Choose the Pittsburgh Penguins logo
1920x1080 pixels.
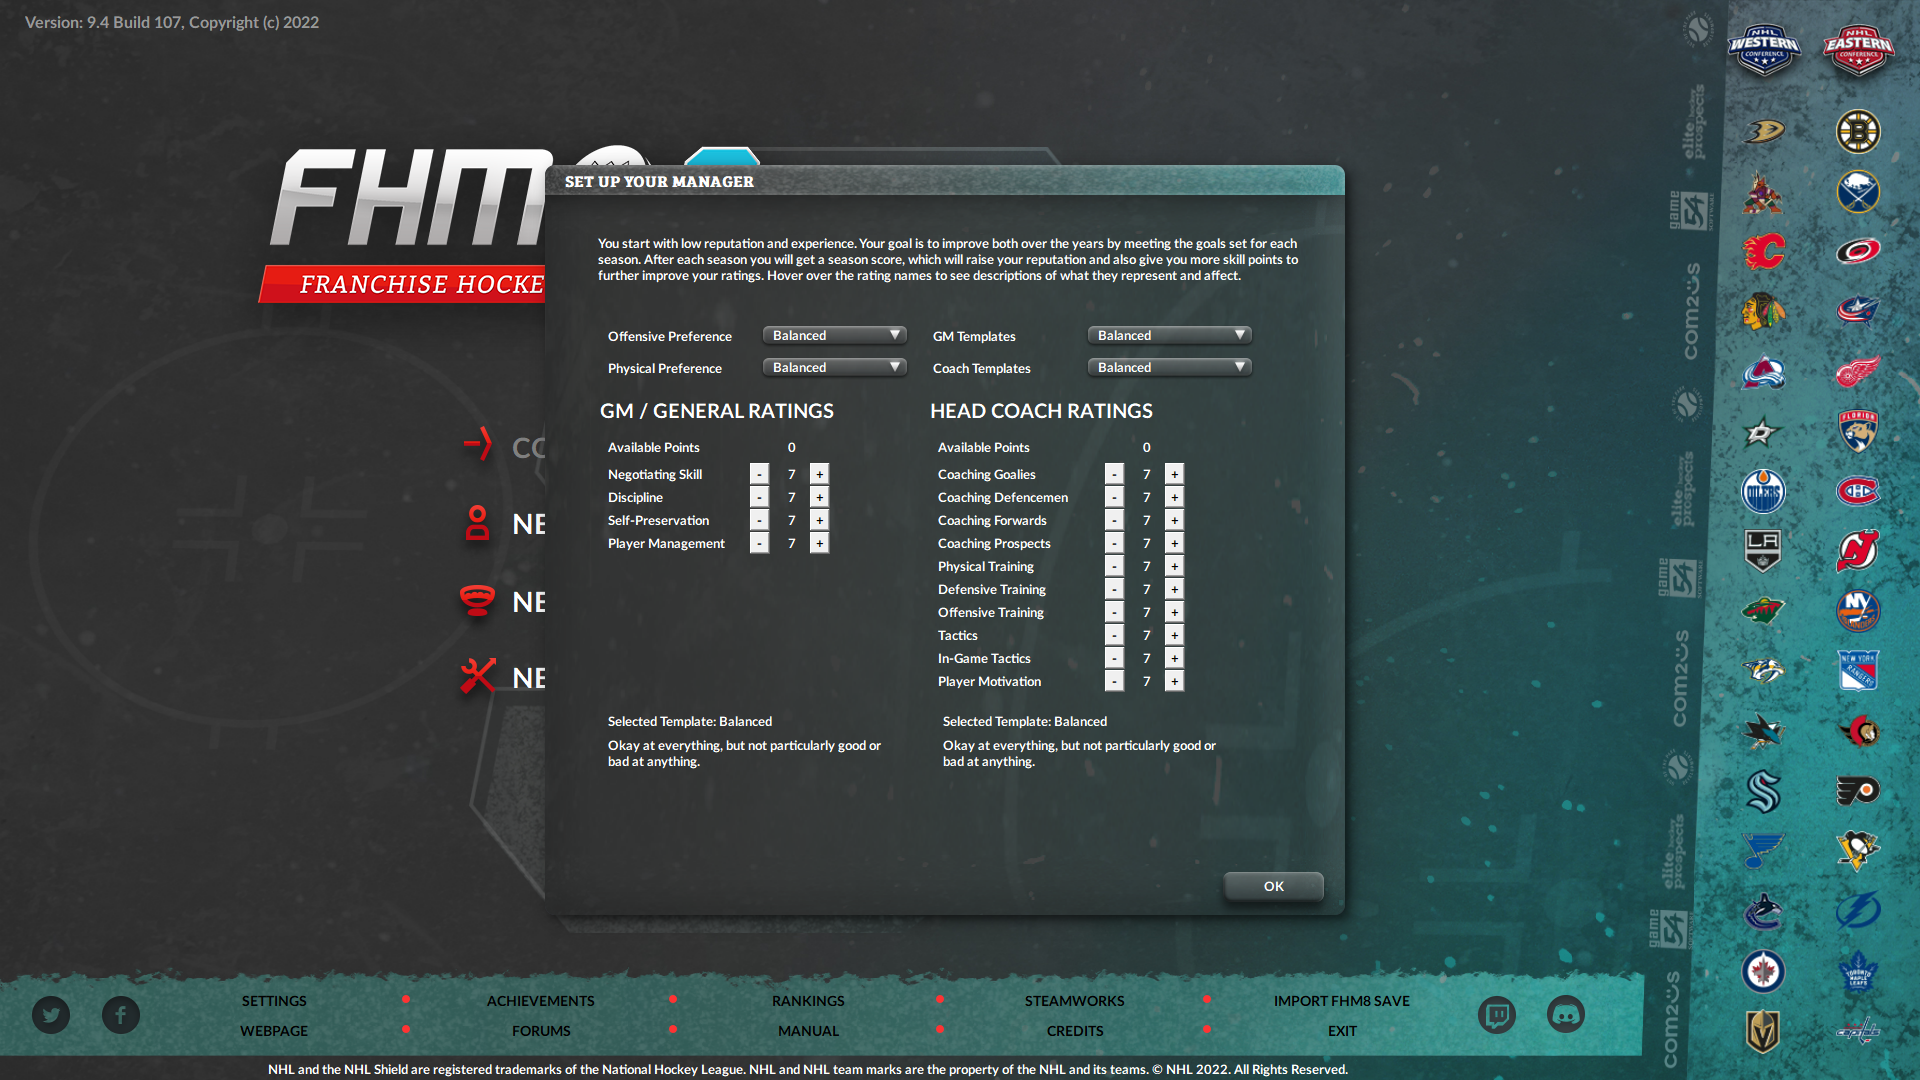click(x=1858, y=851)
